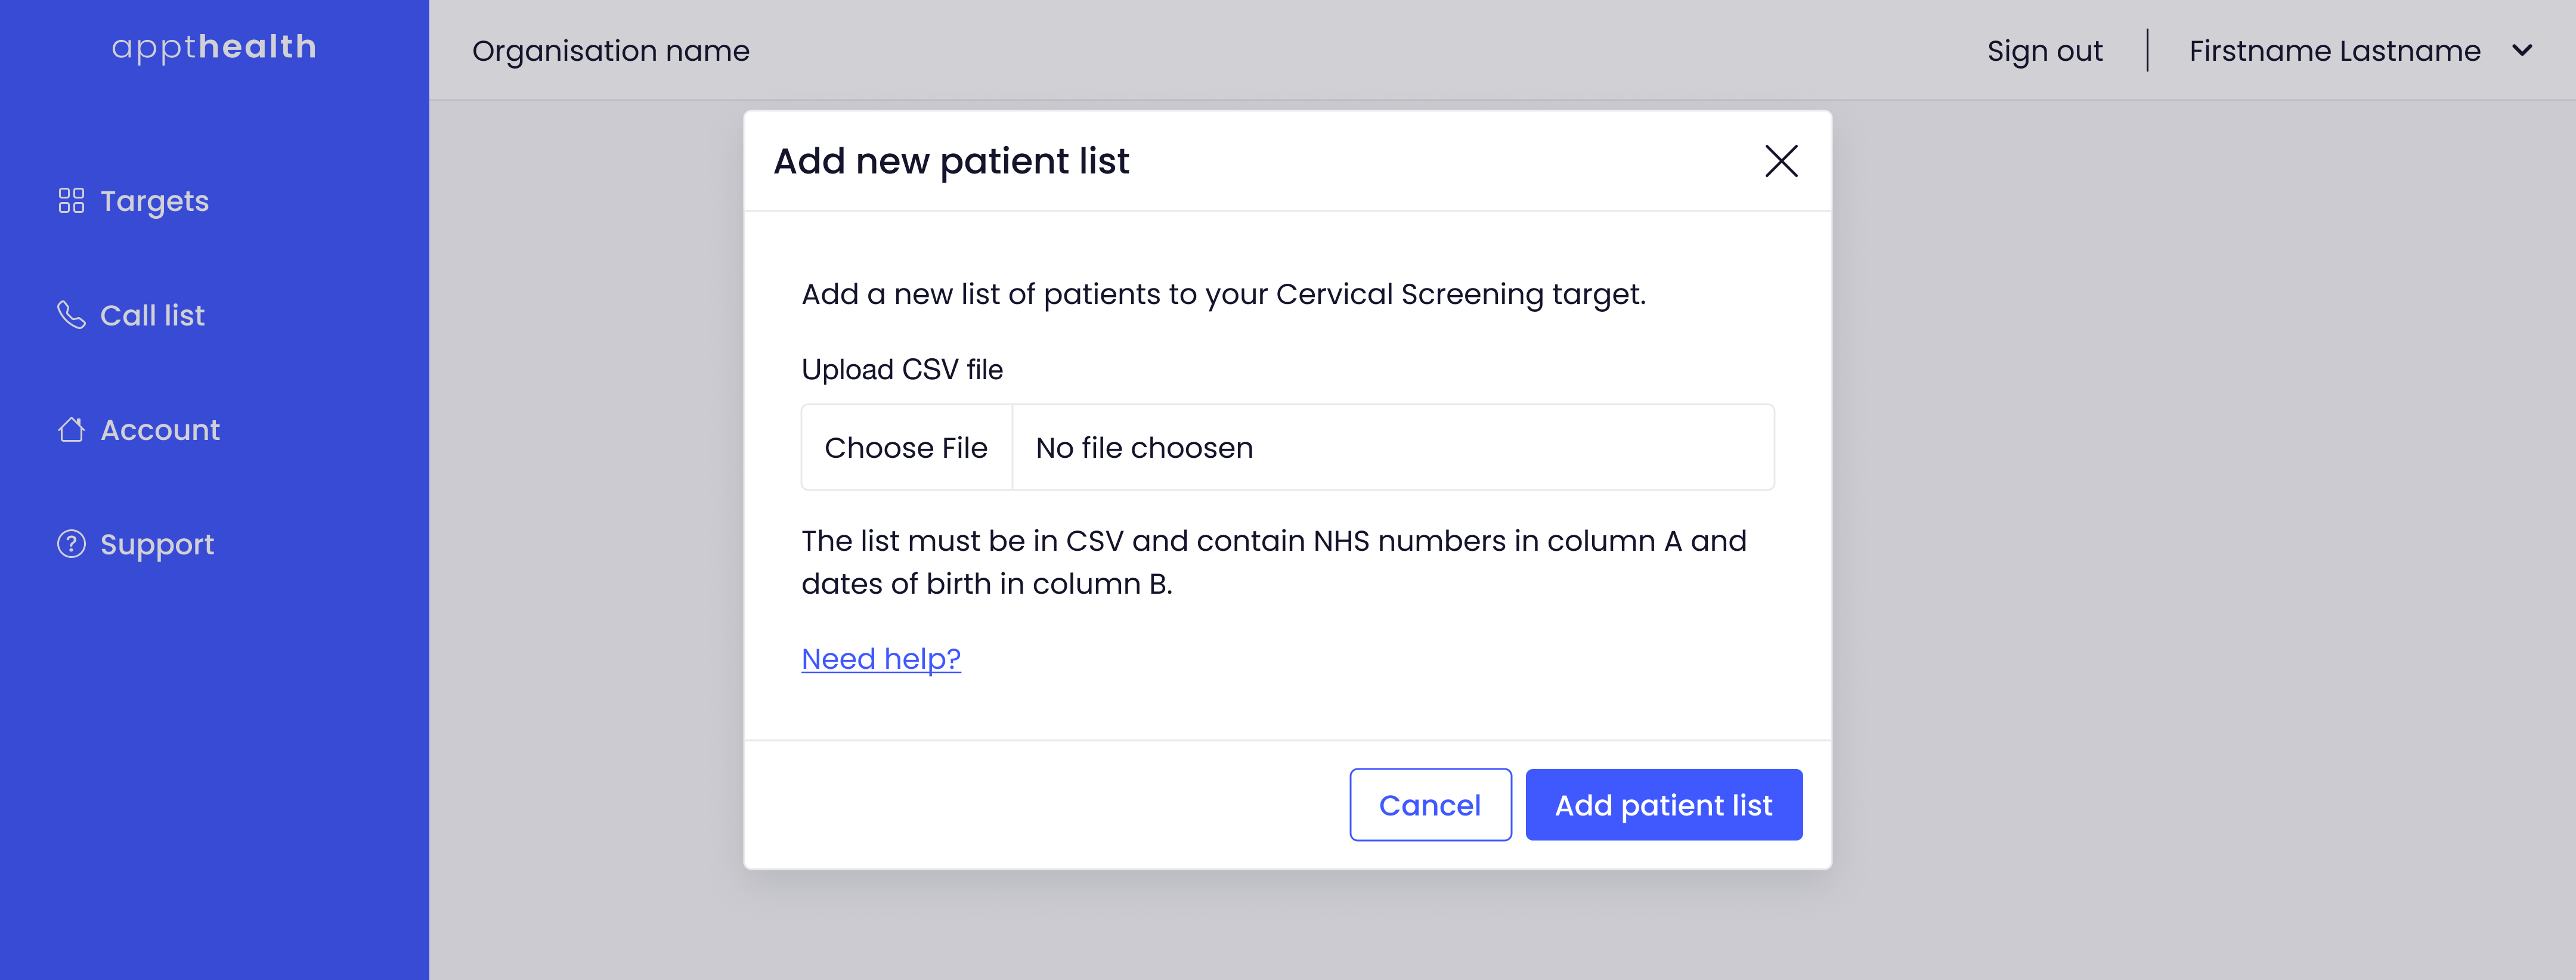
Task: Click the Account house icon
Action: [x=71, y=430]
